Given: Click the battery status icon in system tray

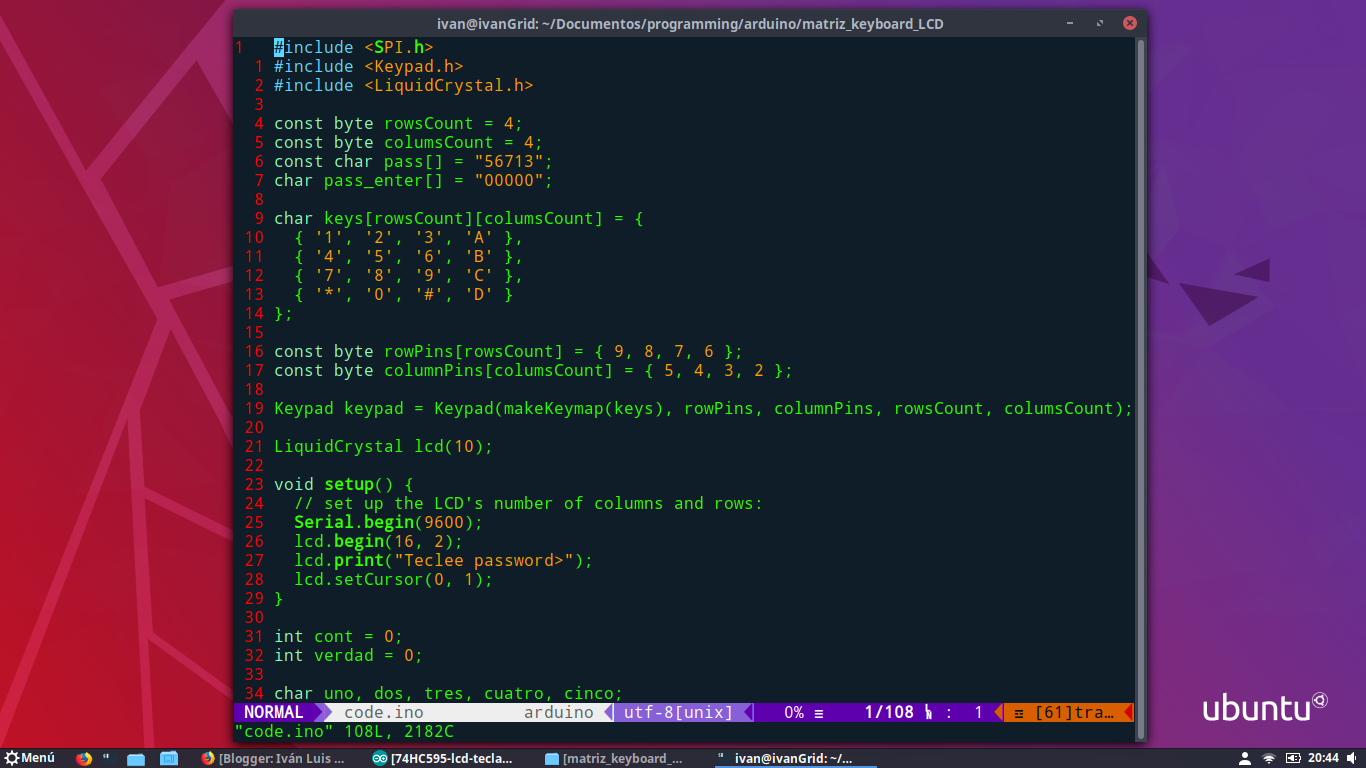Looking at the screenshot, I should click(x=1293, y=758).
